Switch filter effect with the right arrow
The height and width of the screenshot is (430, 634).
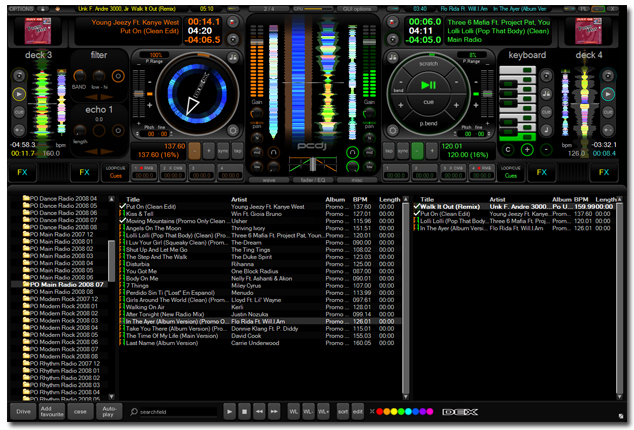[106, 97]
